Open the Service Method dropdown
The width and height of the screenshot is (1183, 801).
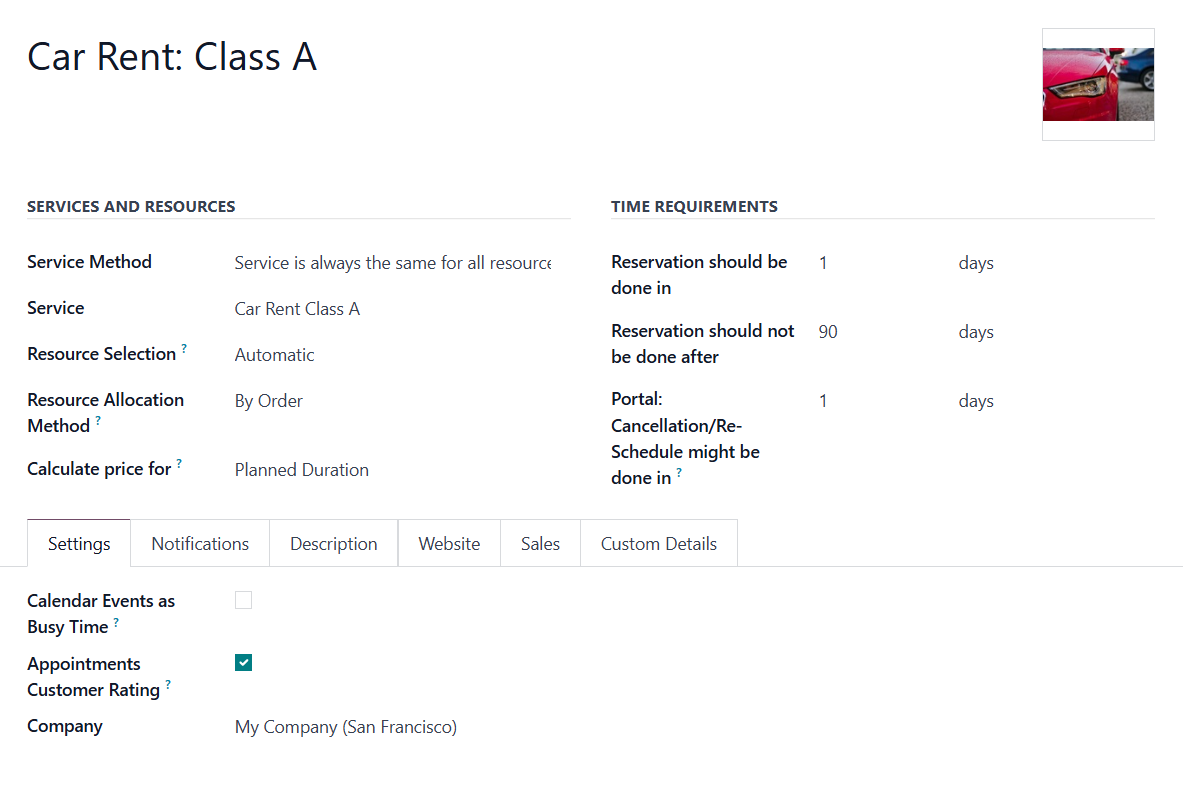[393, 263]
